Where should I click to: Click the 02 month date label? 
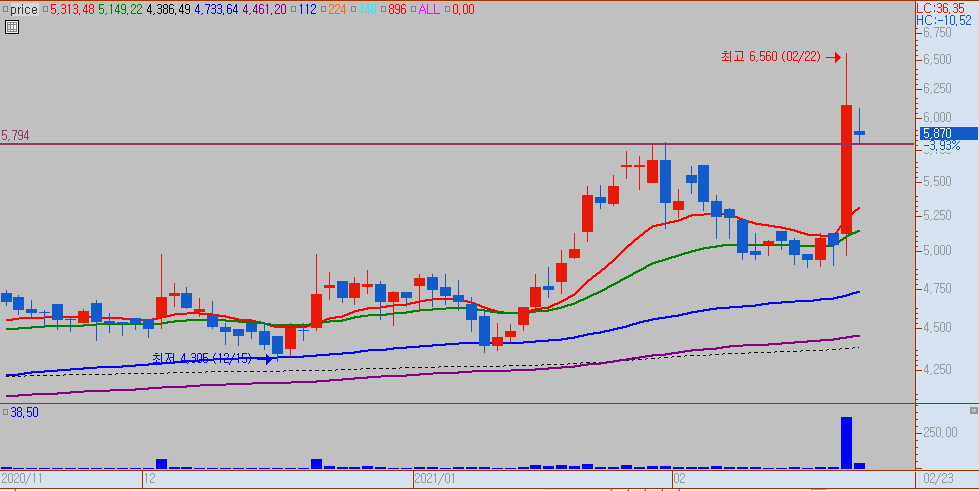[x=679, y=479]
